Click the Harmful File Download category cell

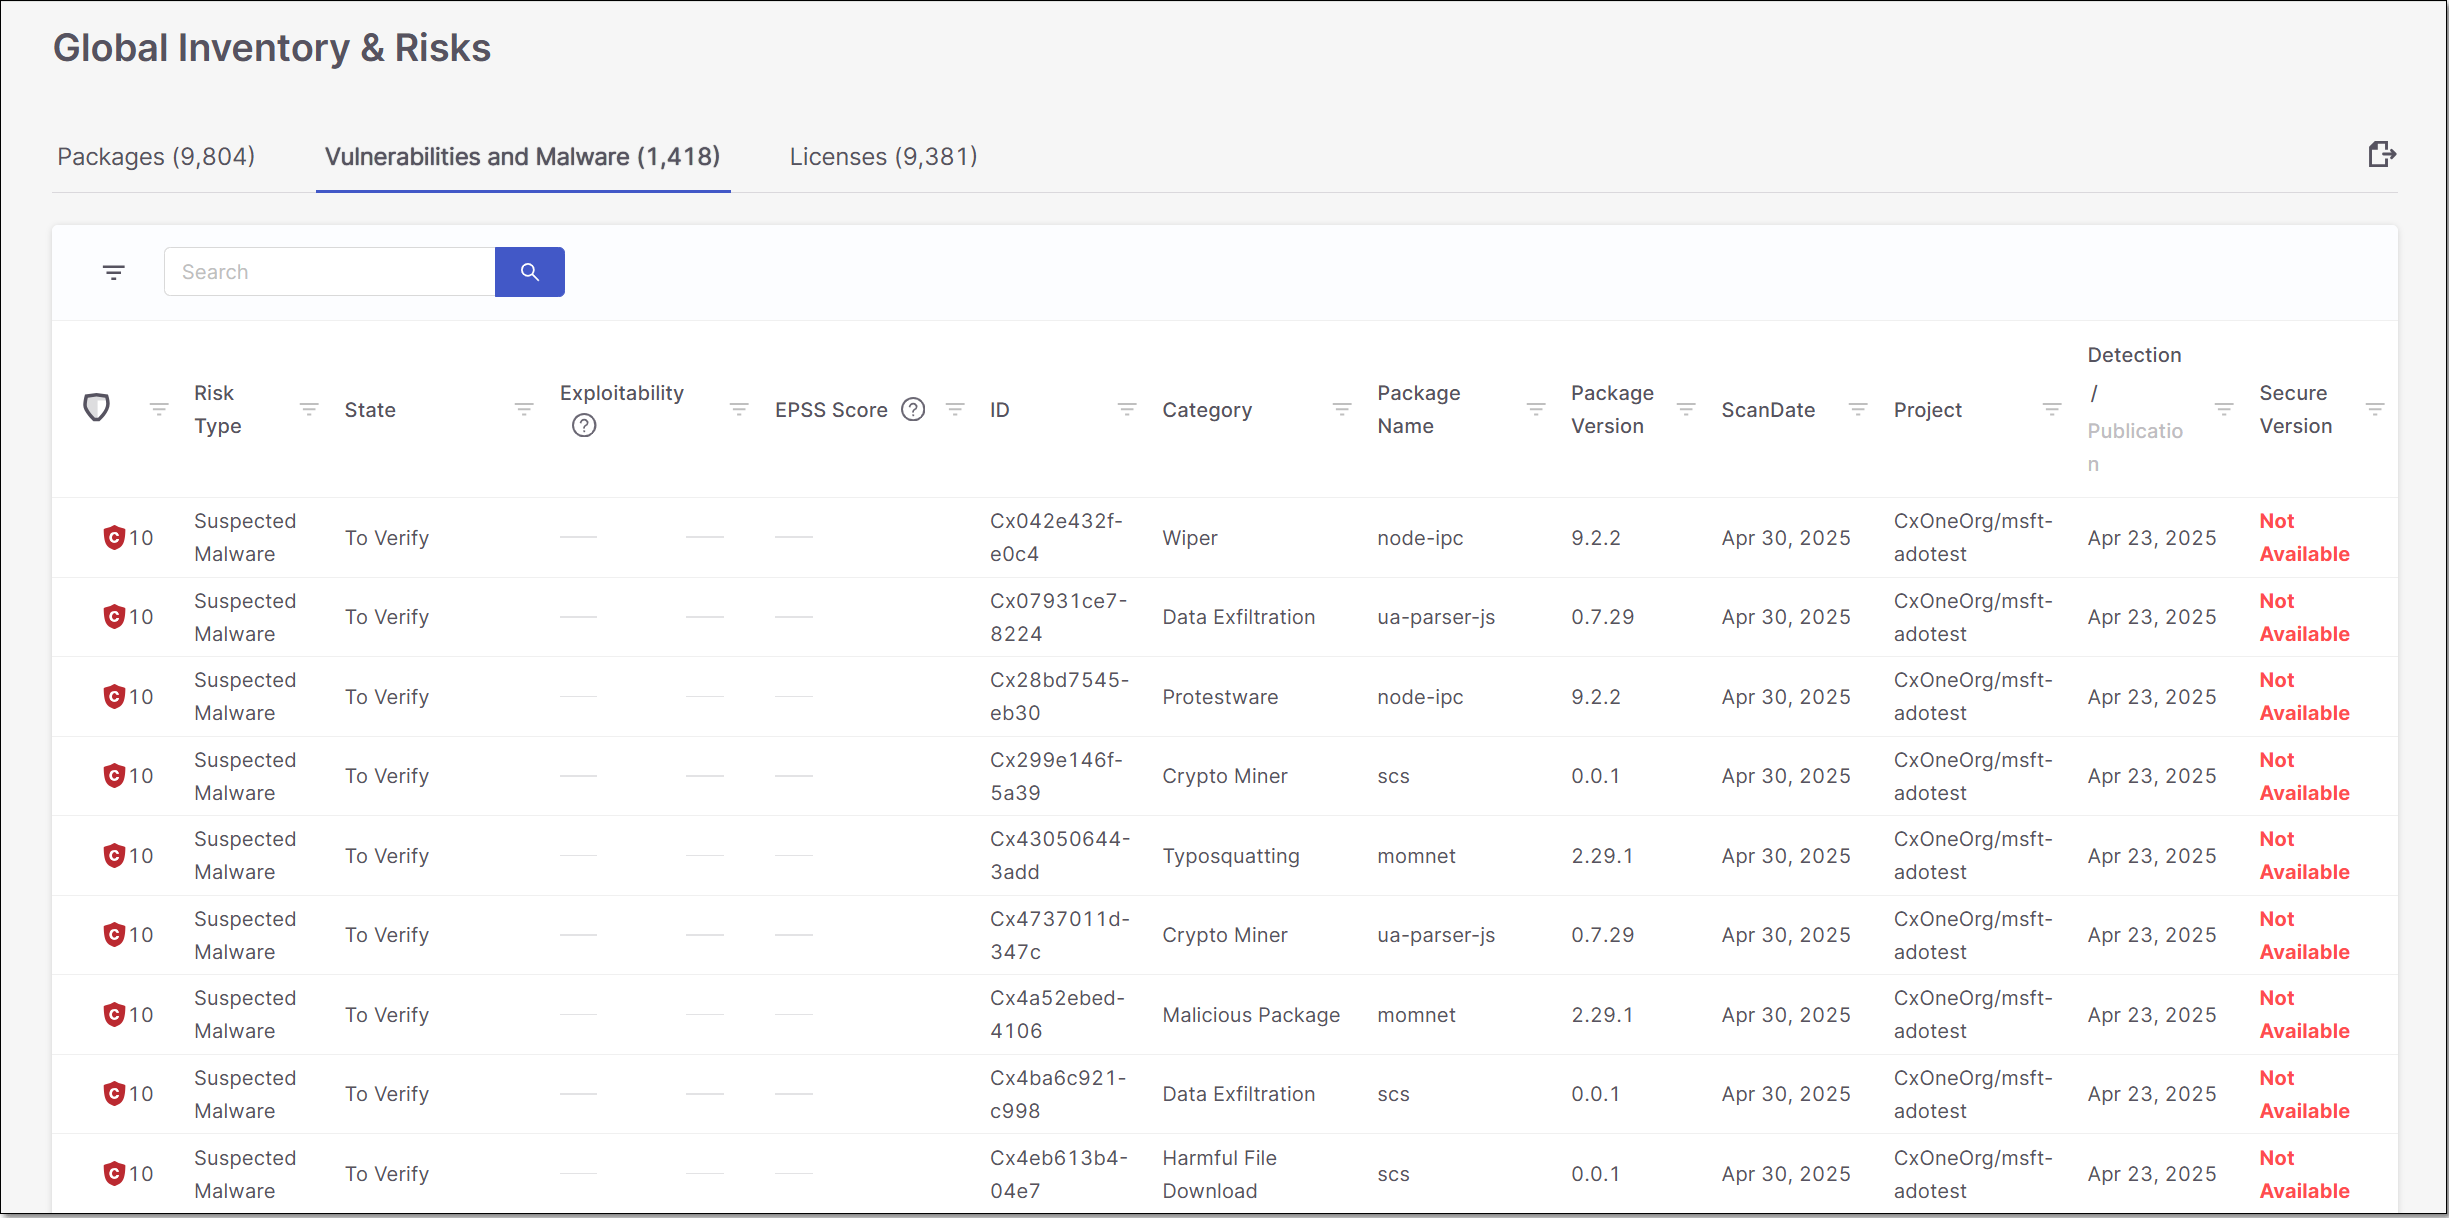(x=1220, y=1174)
